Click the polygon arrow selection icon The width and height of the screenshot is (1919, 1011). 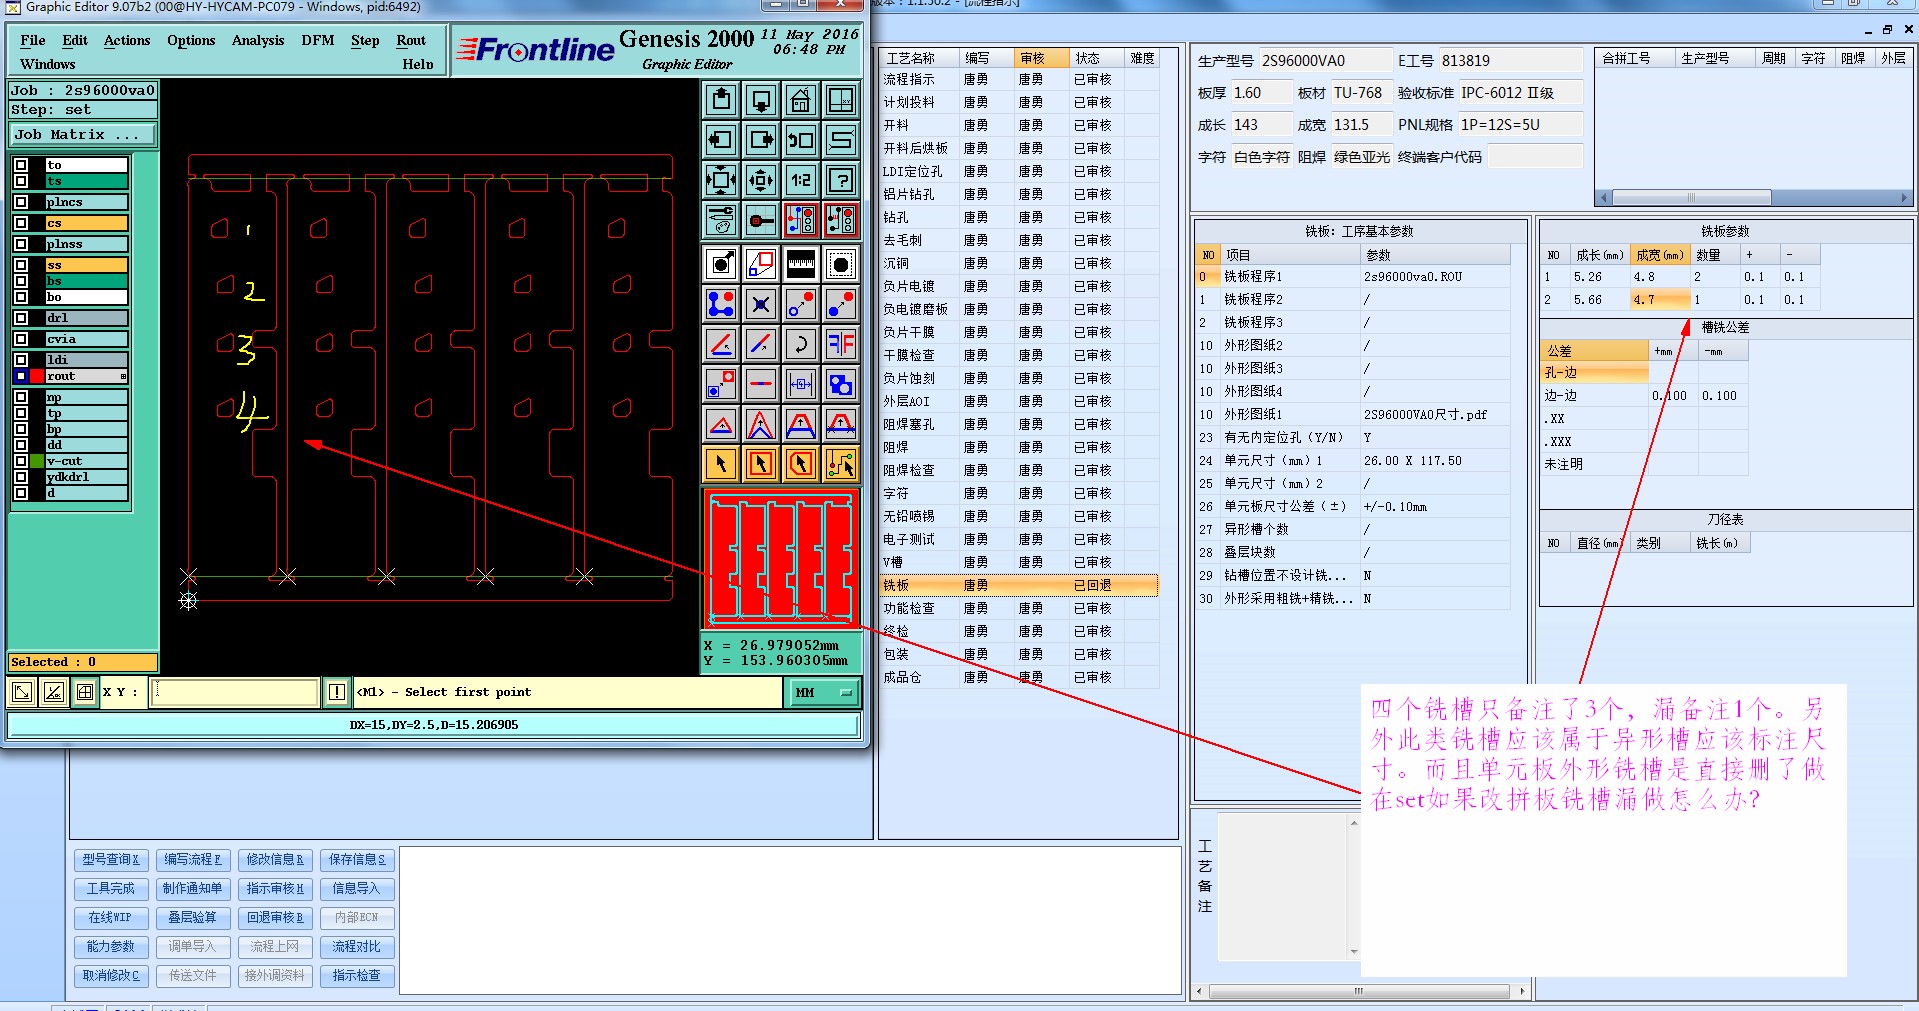click(x=801, y=464)
